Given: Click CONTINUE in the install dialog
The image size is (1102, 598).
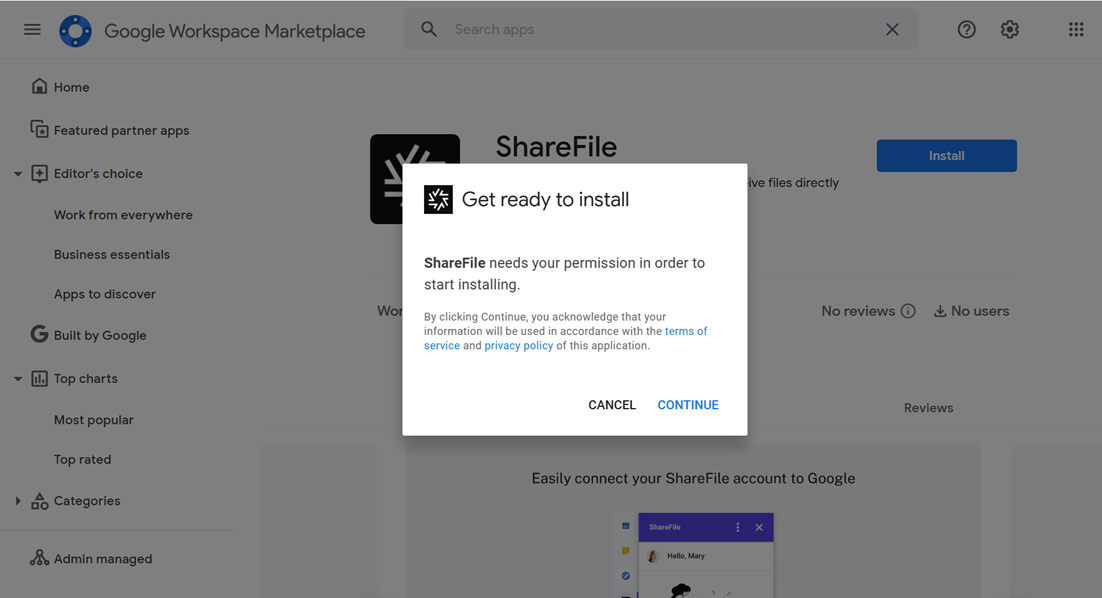Looking at the screenshot, I should pyautogui.click(x=687, y=405).
